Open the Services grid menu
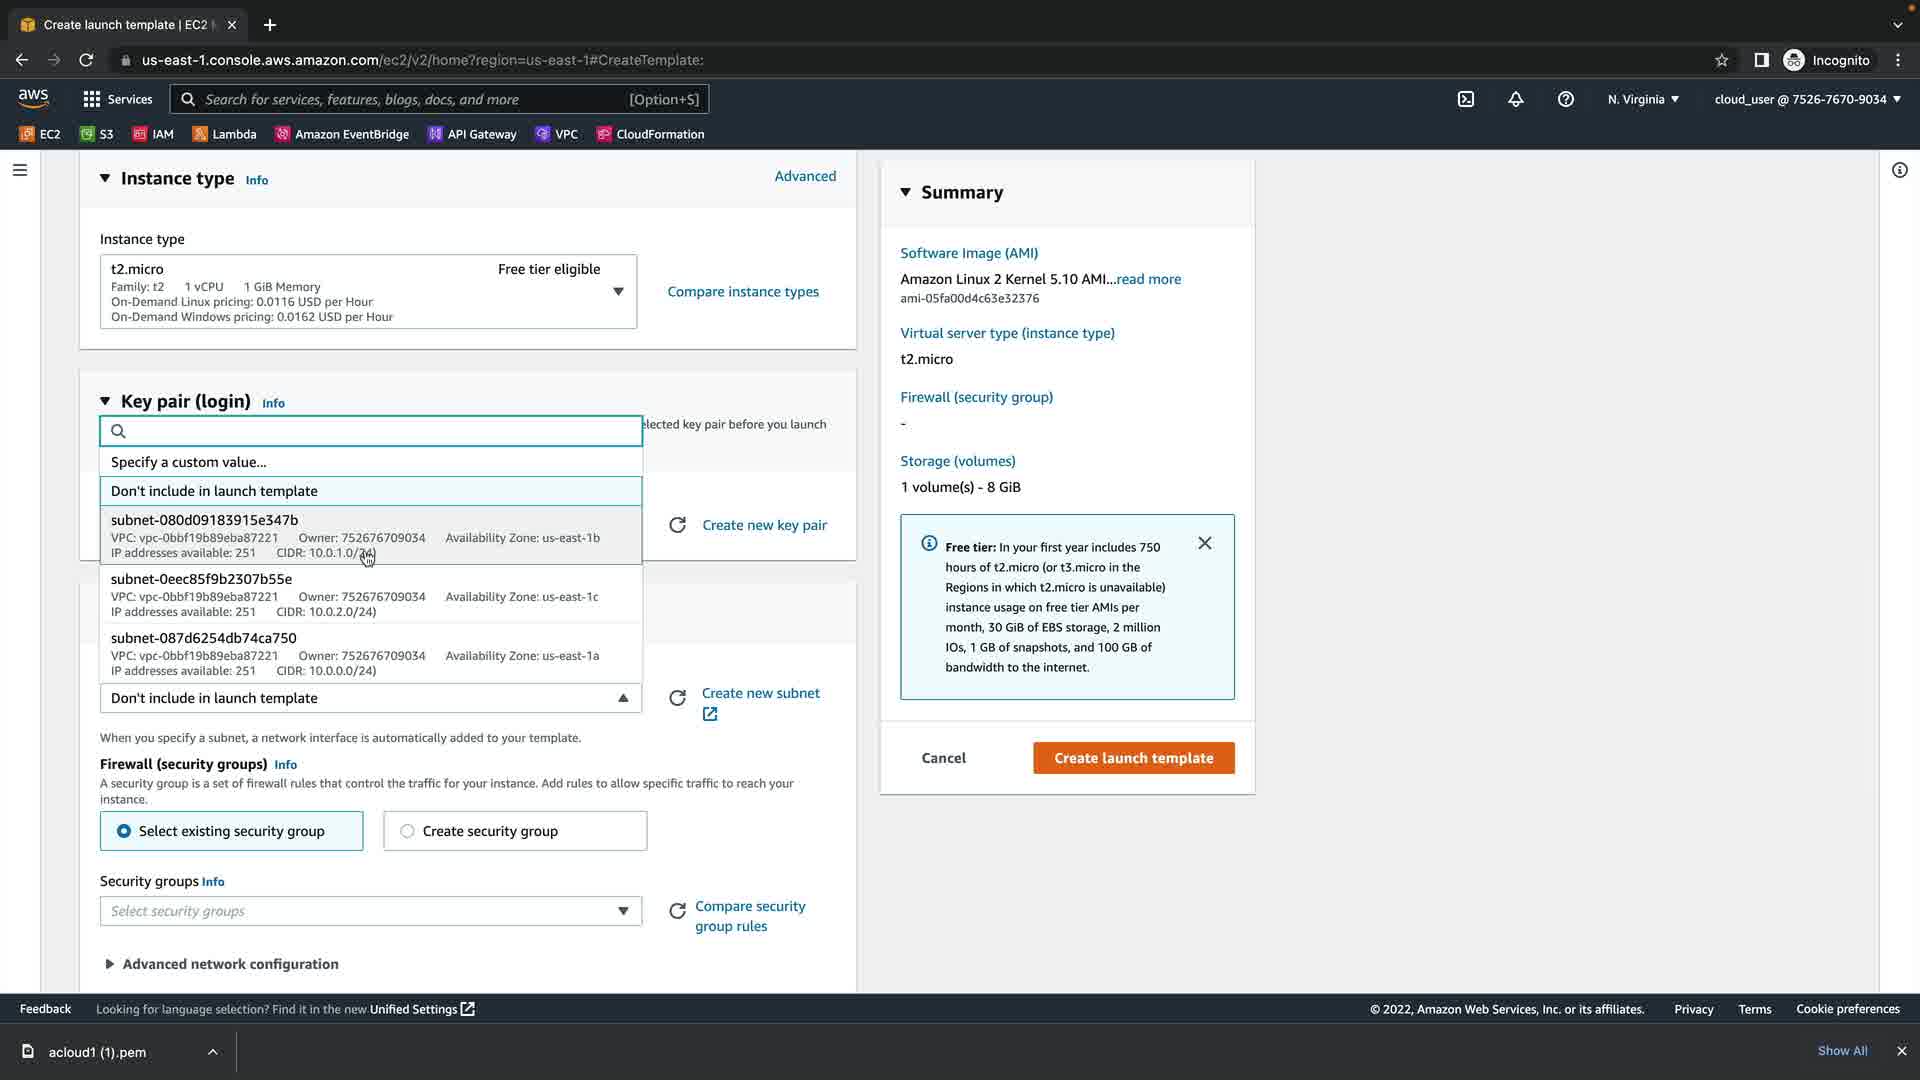This screenshot has width=1920, height=1080. tap(92, 99)
